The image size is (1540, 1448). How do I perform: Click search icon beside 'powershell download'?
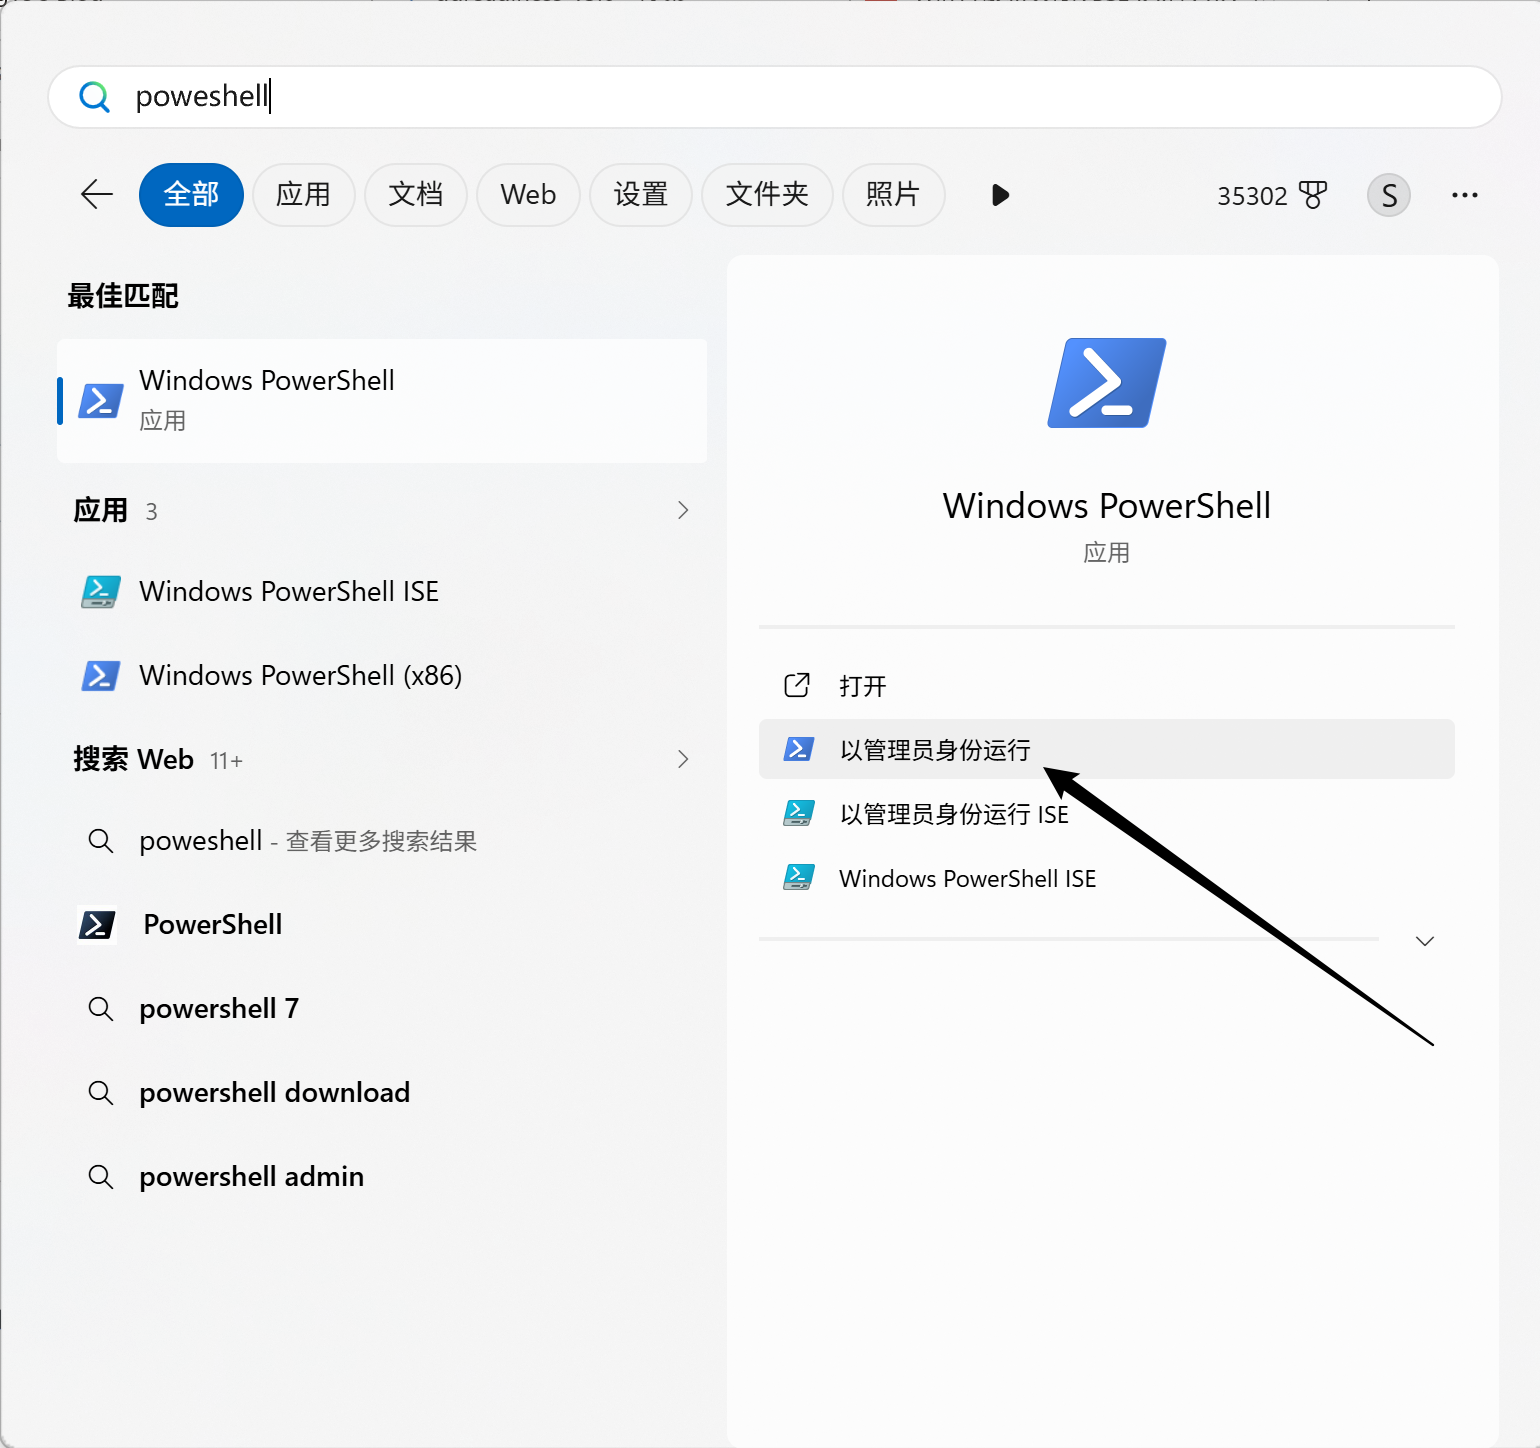101,1093
